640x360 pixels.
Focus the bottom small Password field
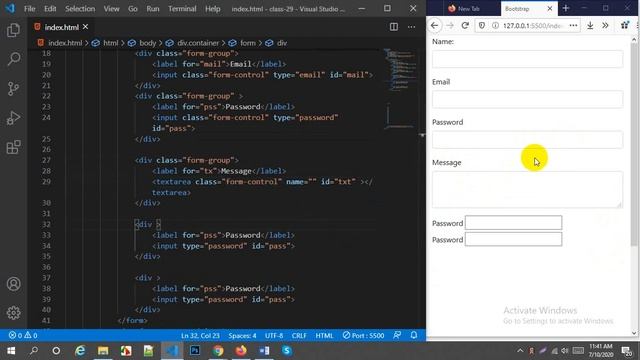513,239
